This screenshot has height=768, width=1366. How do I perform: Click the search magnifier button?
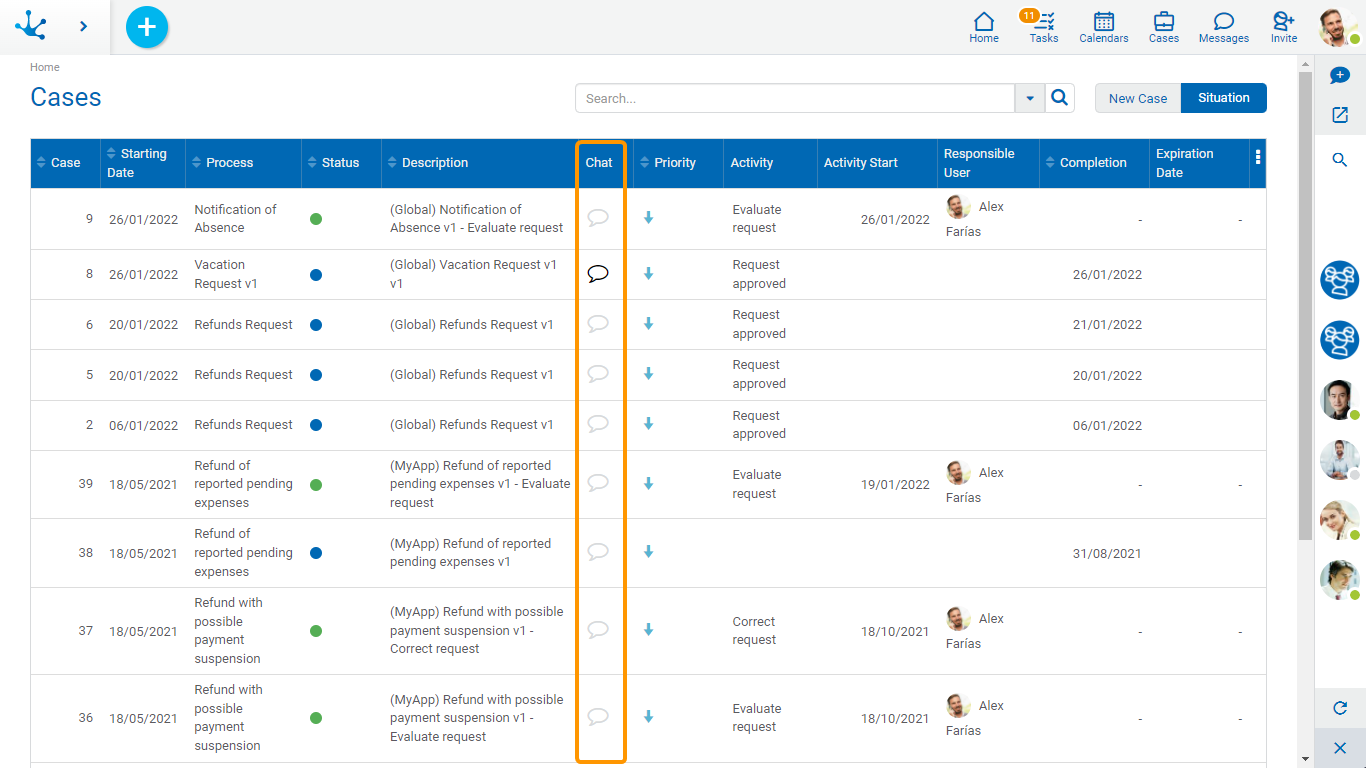[1060, 98]
